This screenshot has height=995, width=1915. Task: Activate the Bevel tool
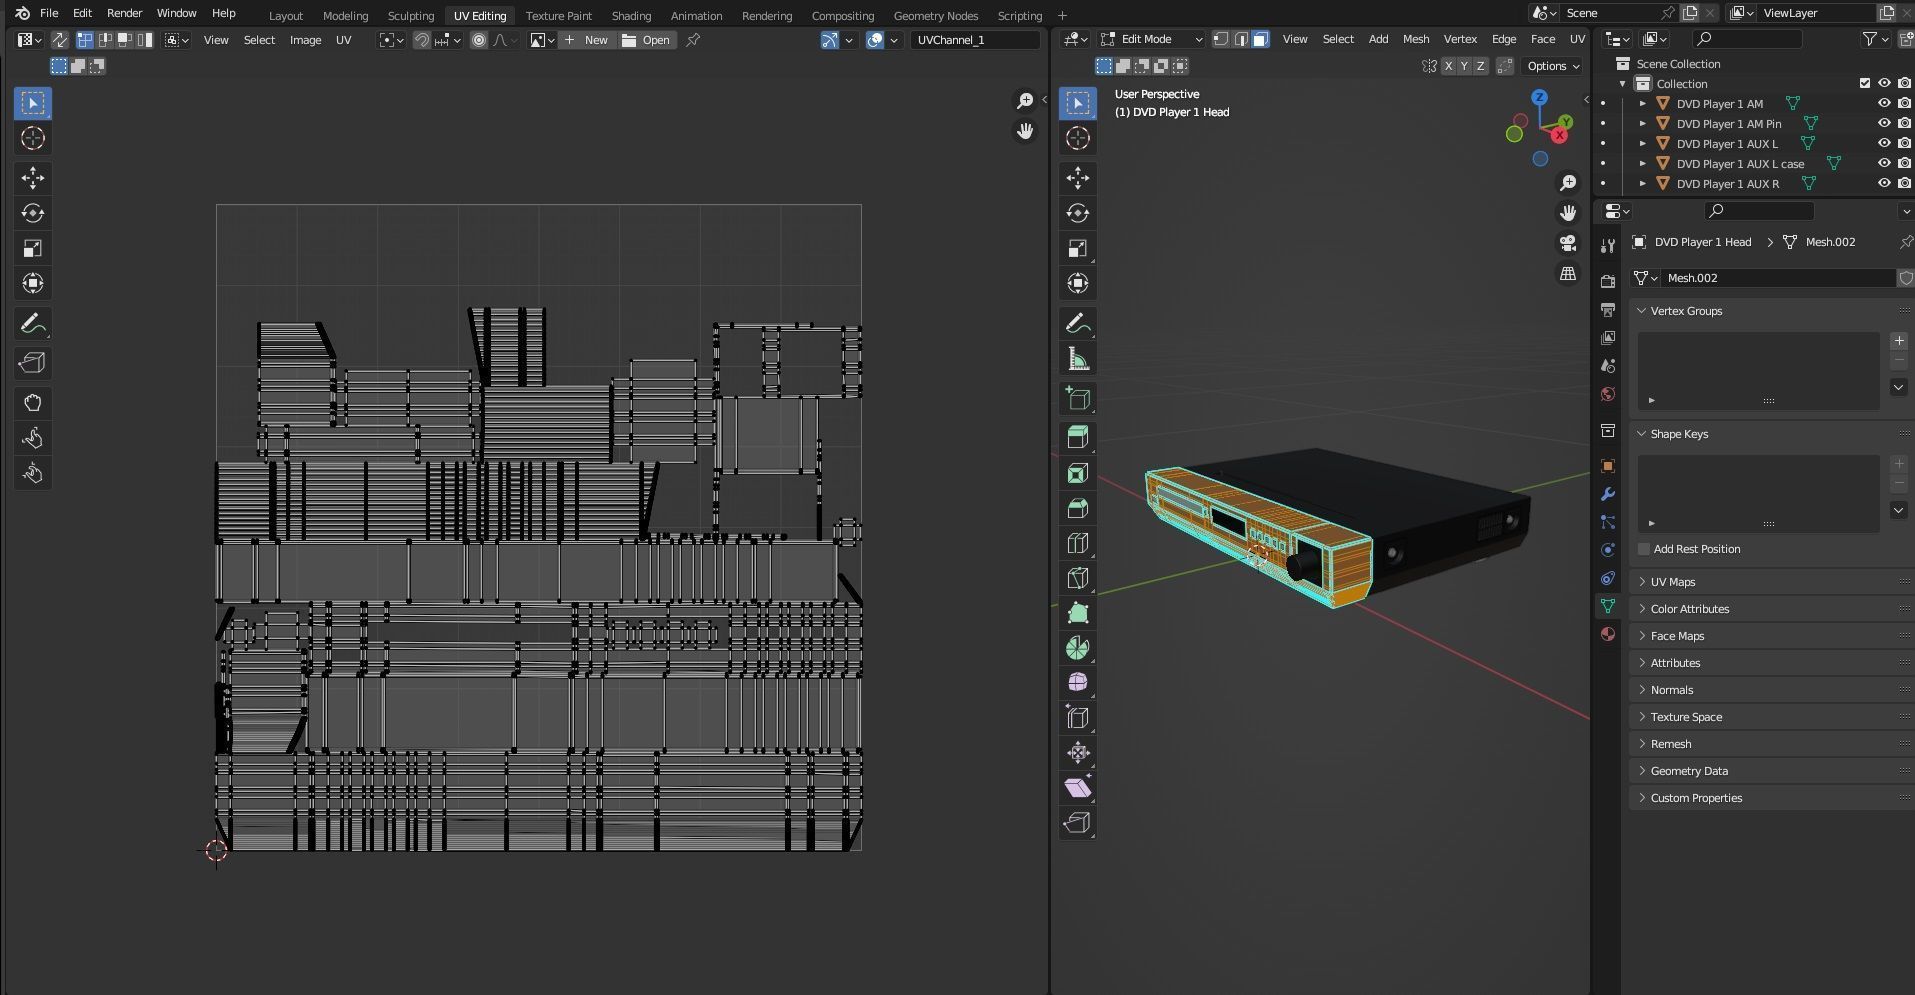click(x=1078, y=508)
